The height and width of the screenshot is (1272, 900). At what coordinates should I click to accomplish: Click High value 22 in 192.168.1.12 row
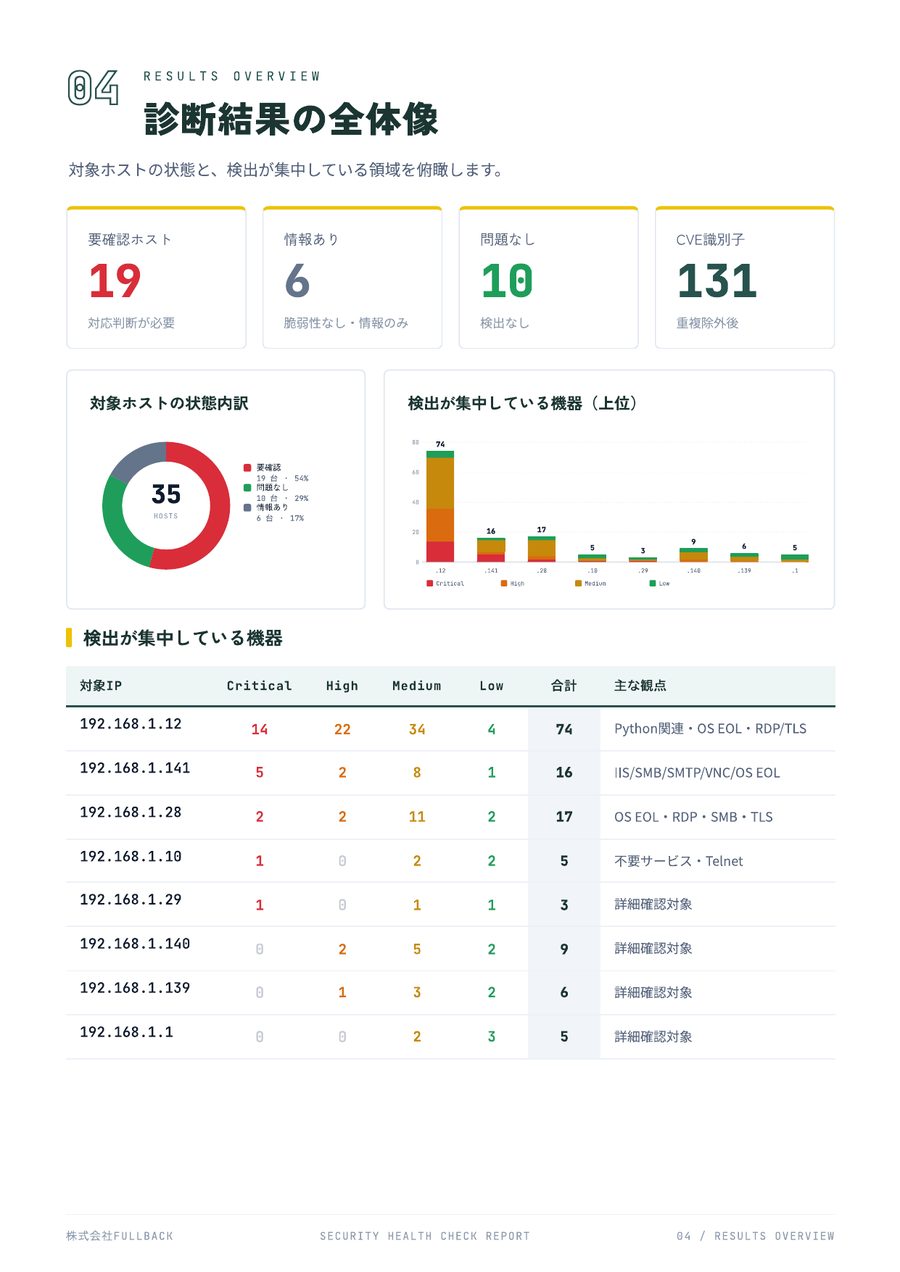[x=342, y=729]
